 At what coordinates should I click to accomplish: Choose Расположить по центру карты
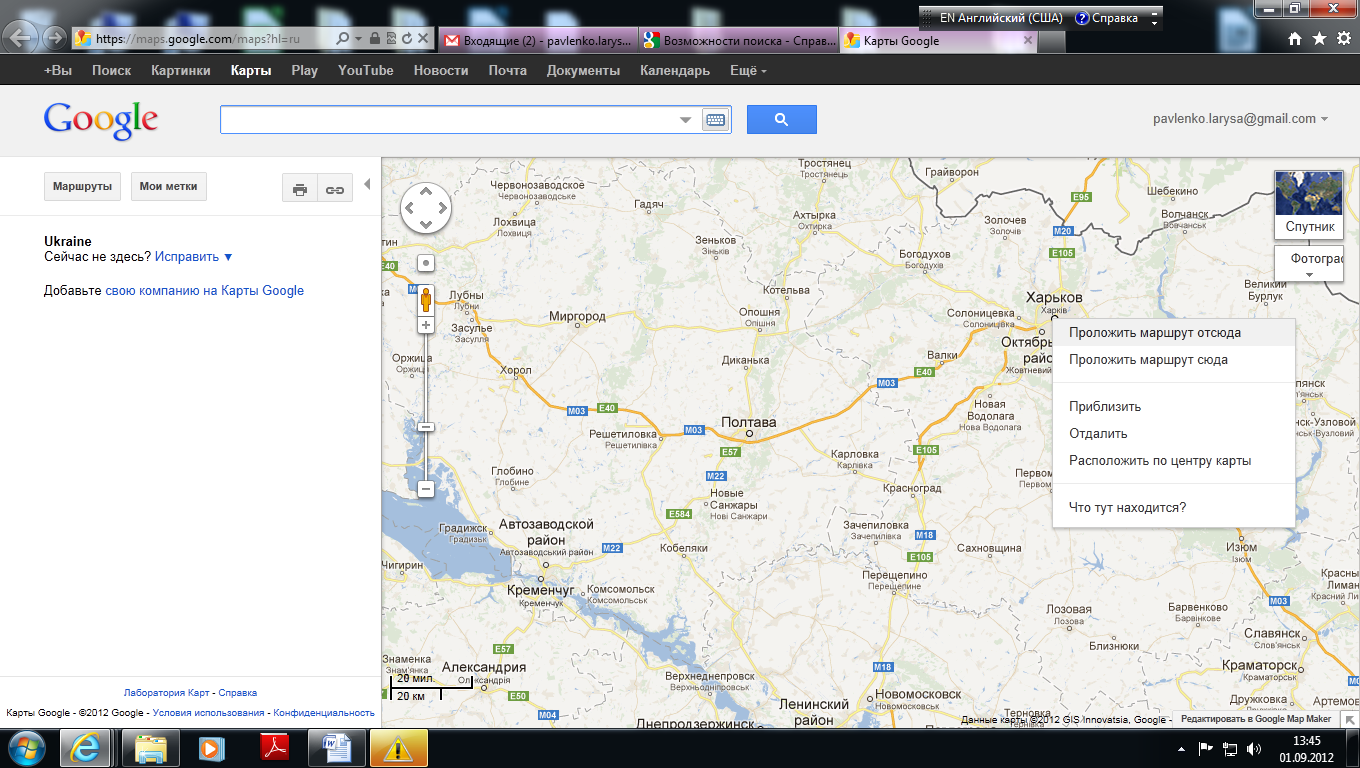[x=1174, y=461]
